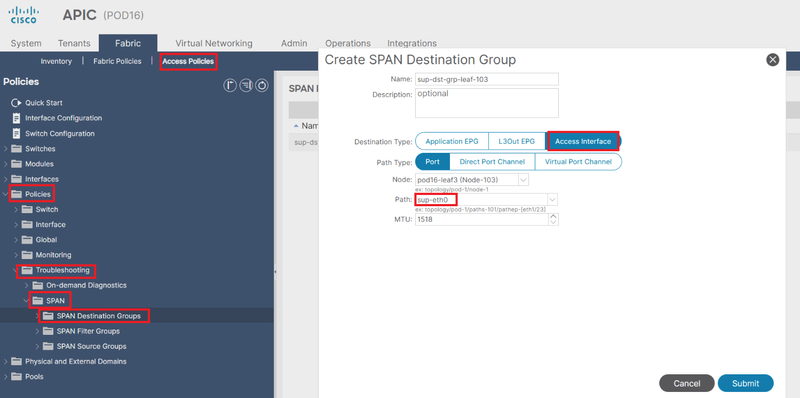
Task: Click the refresh icon in Policies header
Action: pyautogui.click(x=262, y=86)
